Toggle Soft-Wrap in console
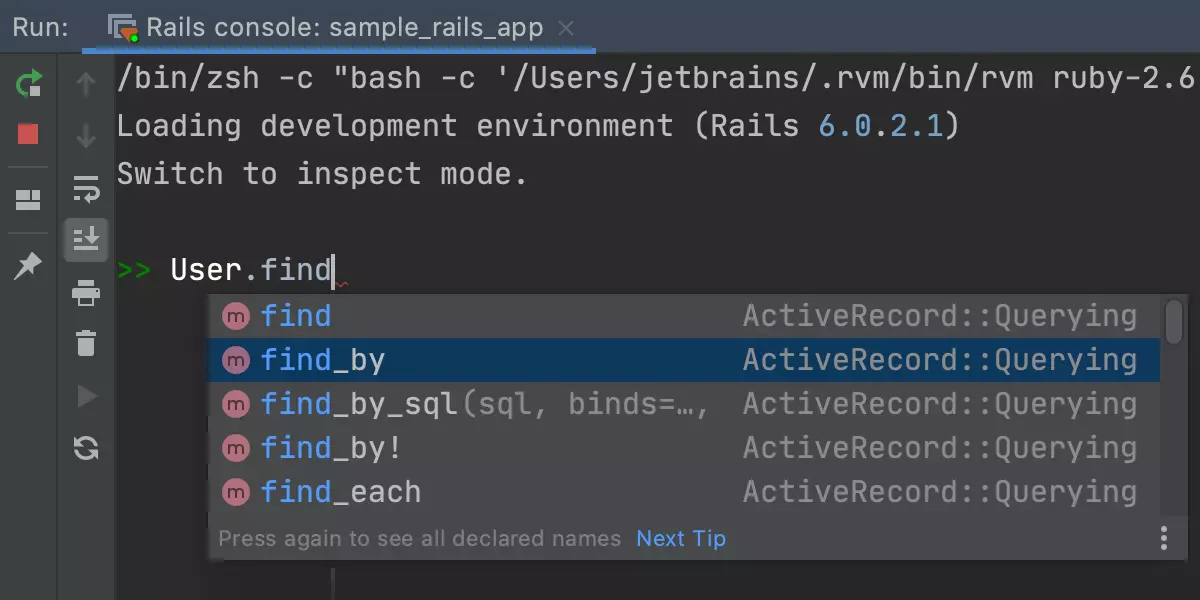Viewport: 1200px width, 600px height. tap(86, 188)
